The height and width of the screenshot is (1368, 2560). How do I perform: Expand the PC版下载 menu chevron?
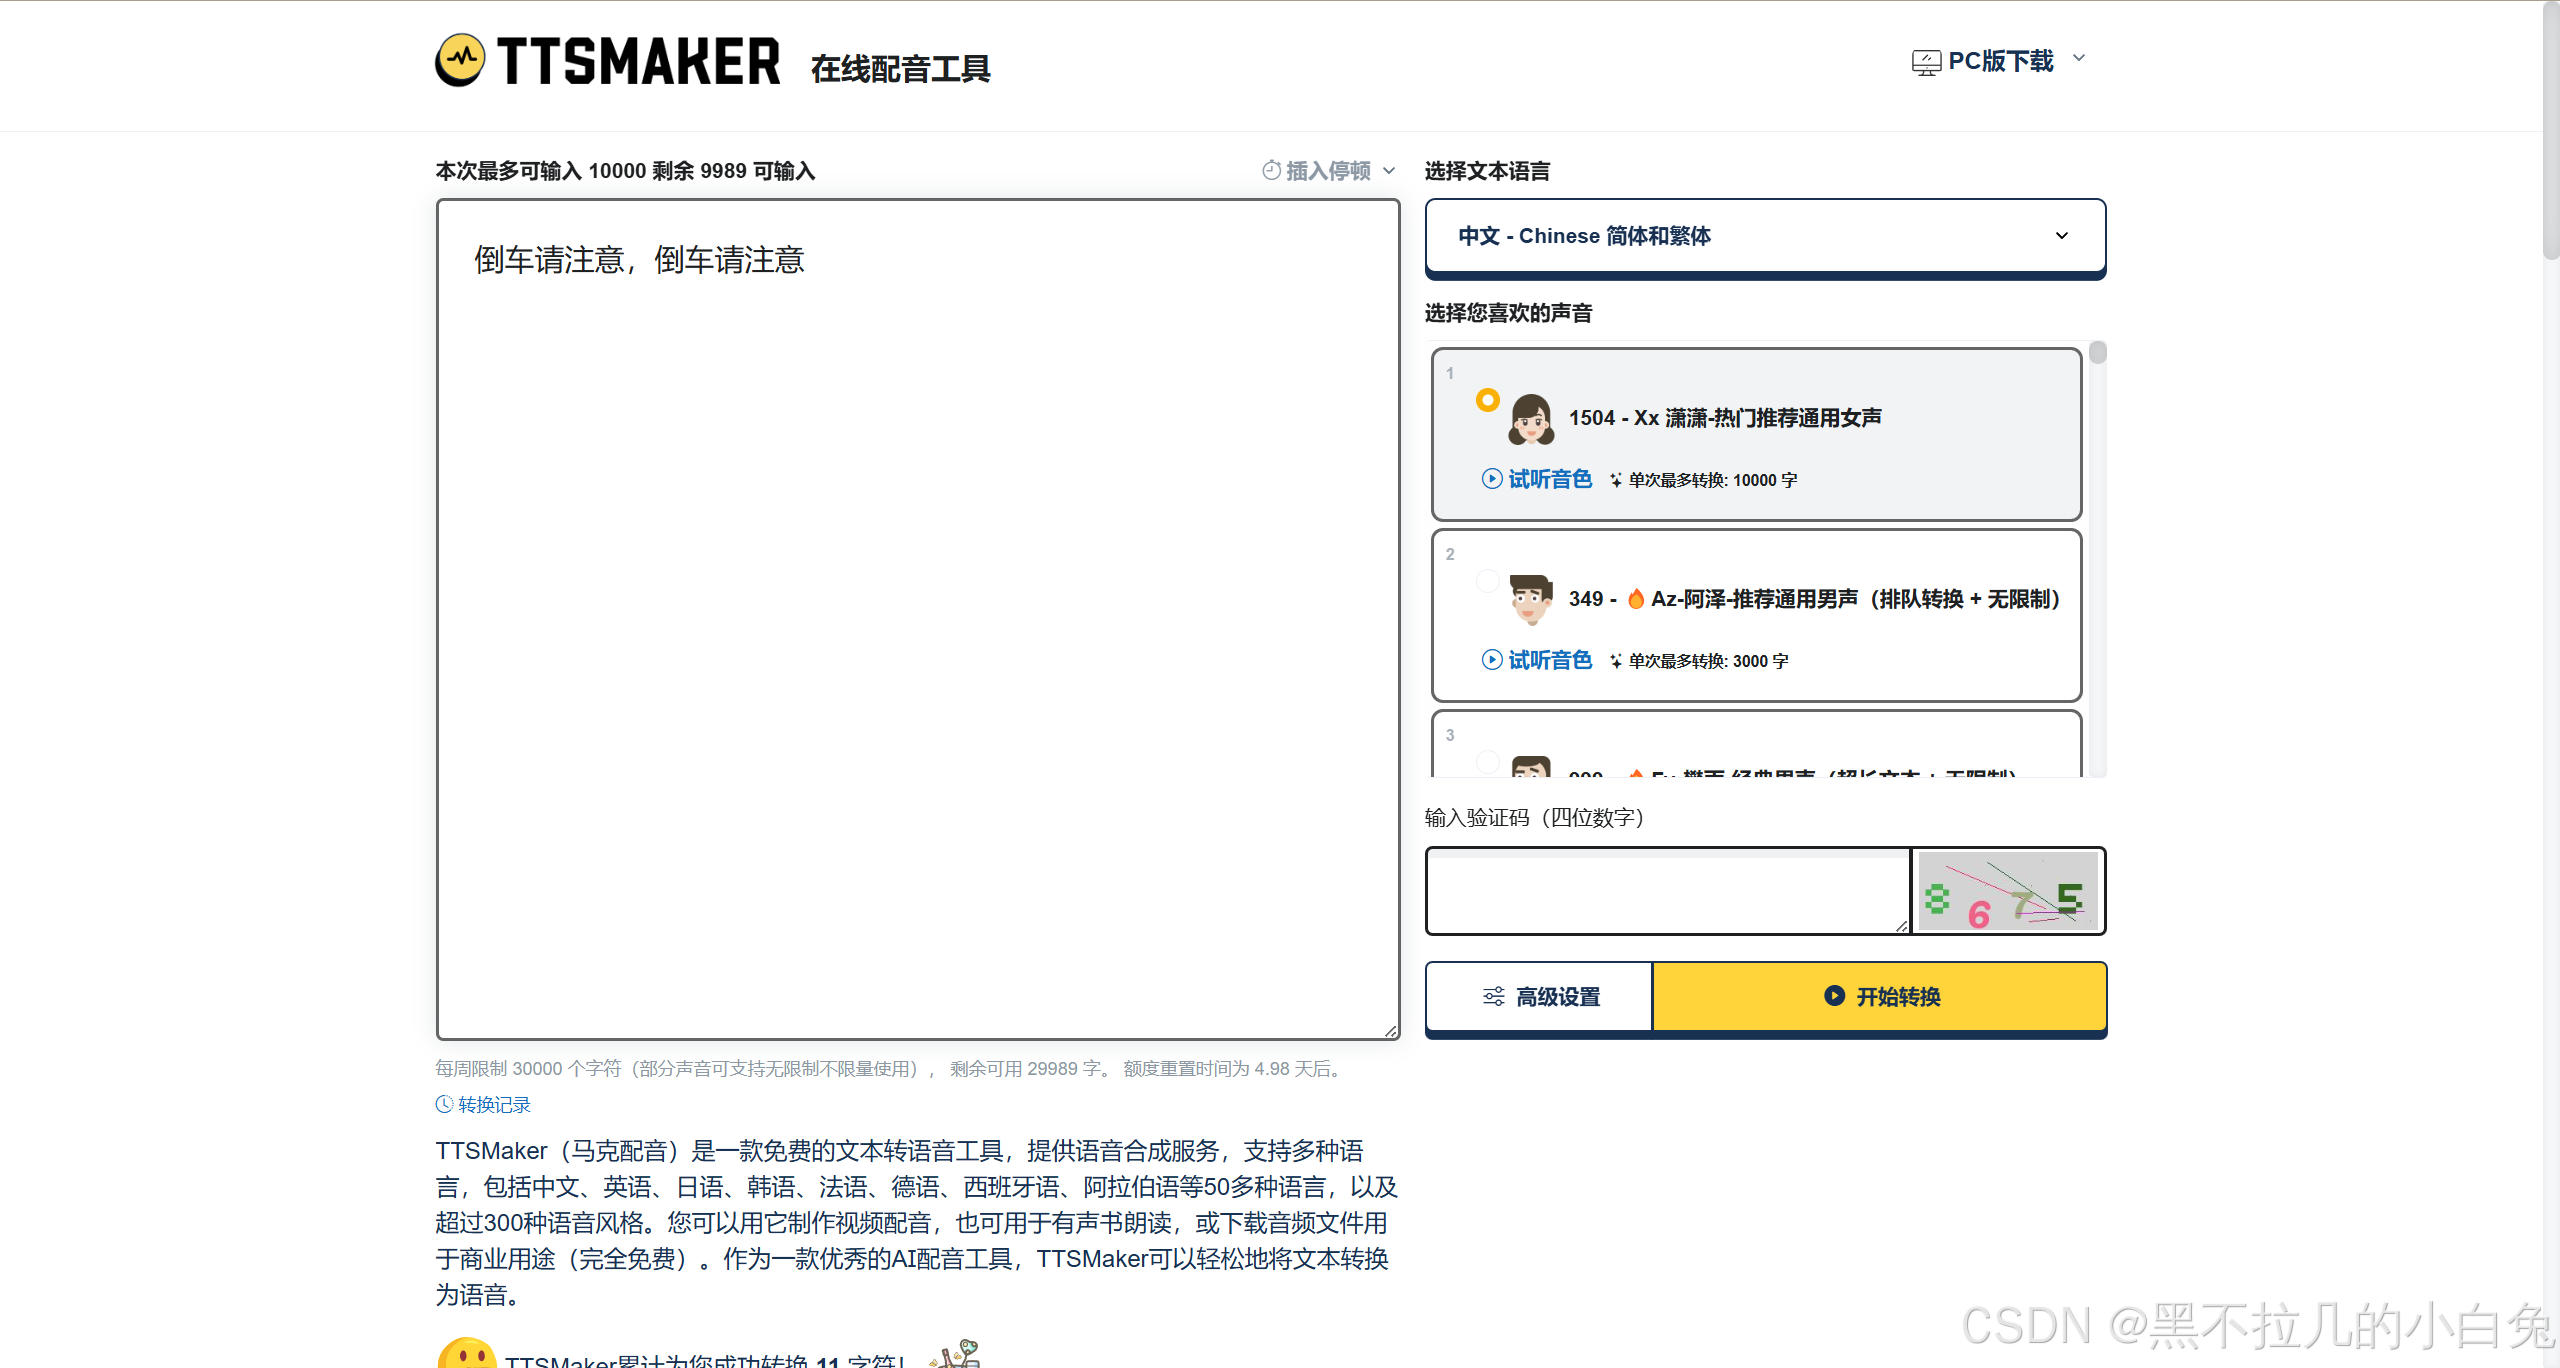2079,58
